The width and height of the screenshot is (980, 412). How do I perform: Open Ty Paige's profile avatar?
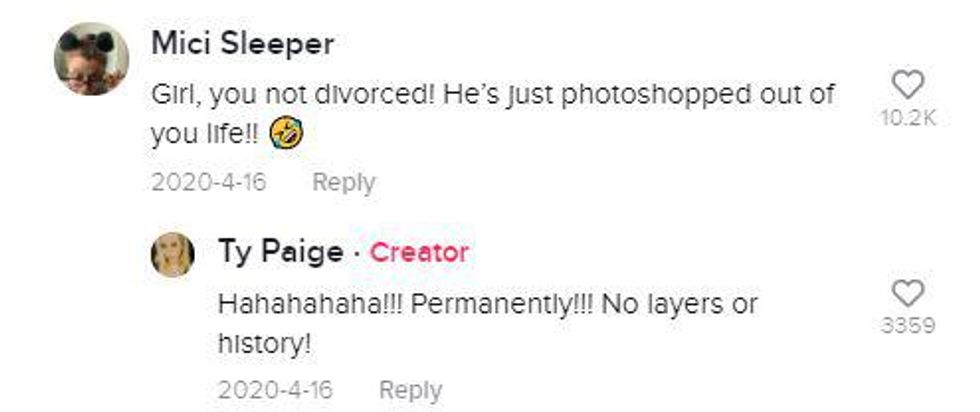[172, 254]
